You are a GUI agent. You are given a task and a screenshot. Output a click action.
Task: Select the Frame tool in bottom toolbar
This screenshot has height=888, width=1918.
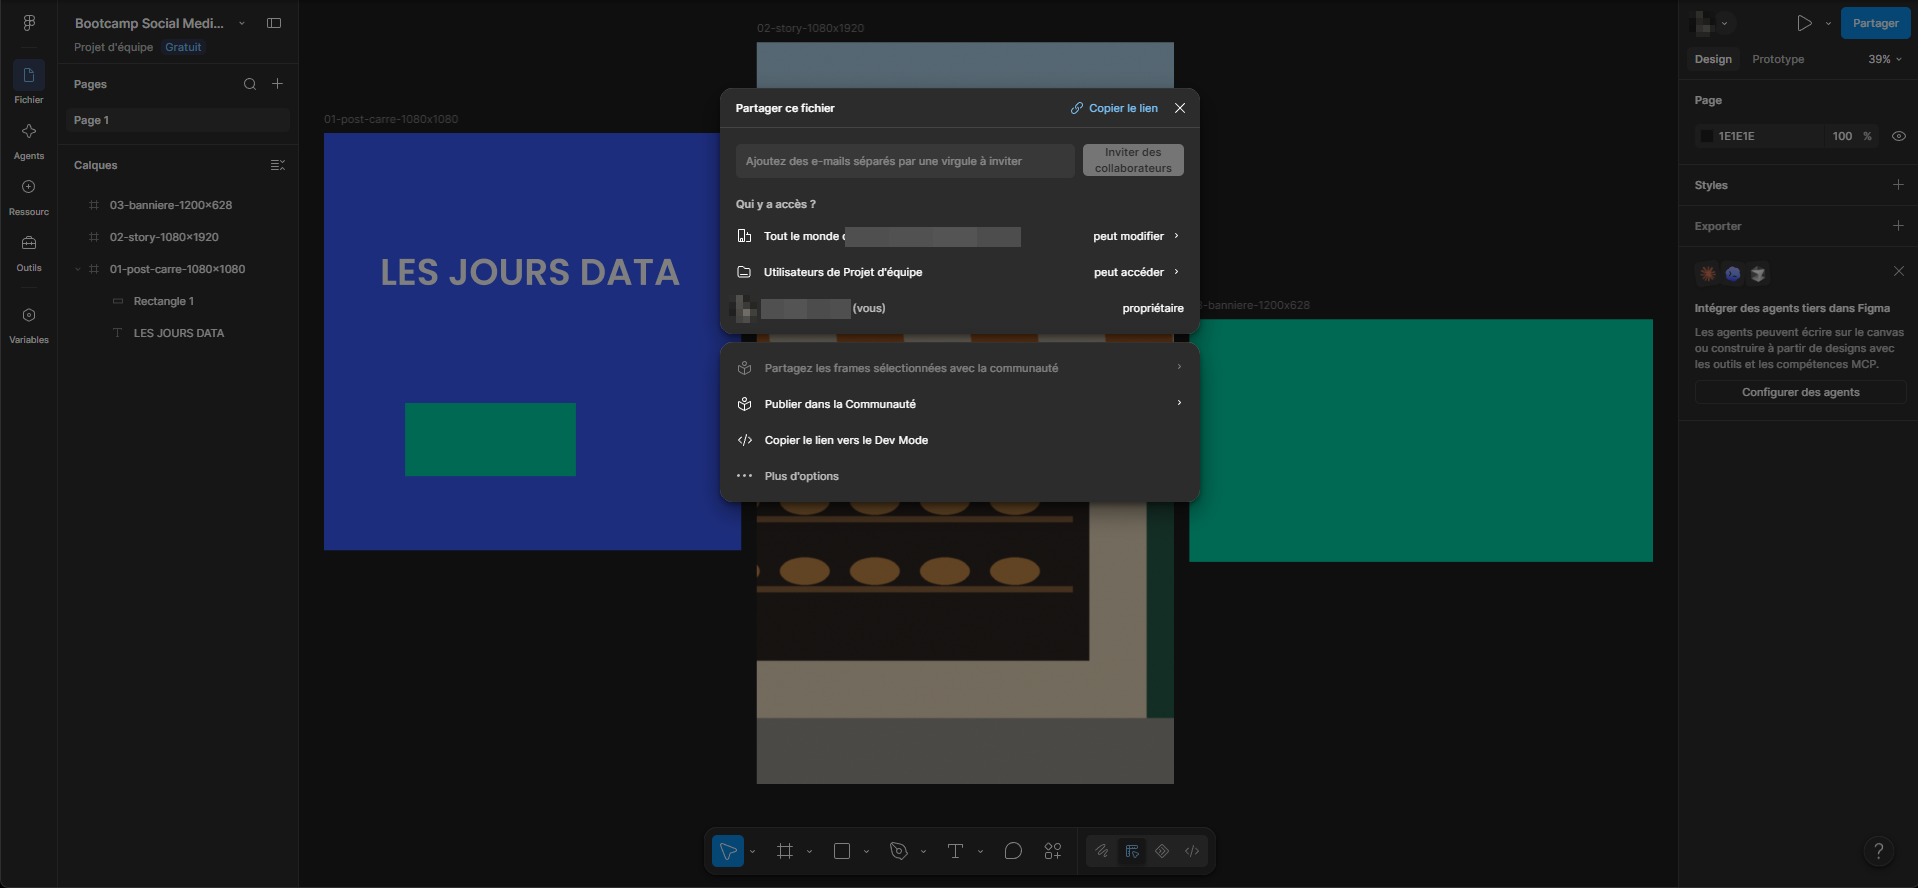[785, 851]
